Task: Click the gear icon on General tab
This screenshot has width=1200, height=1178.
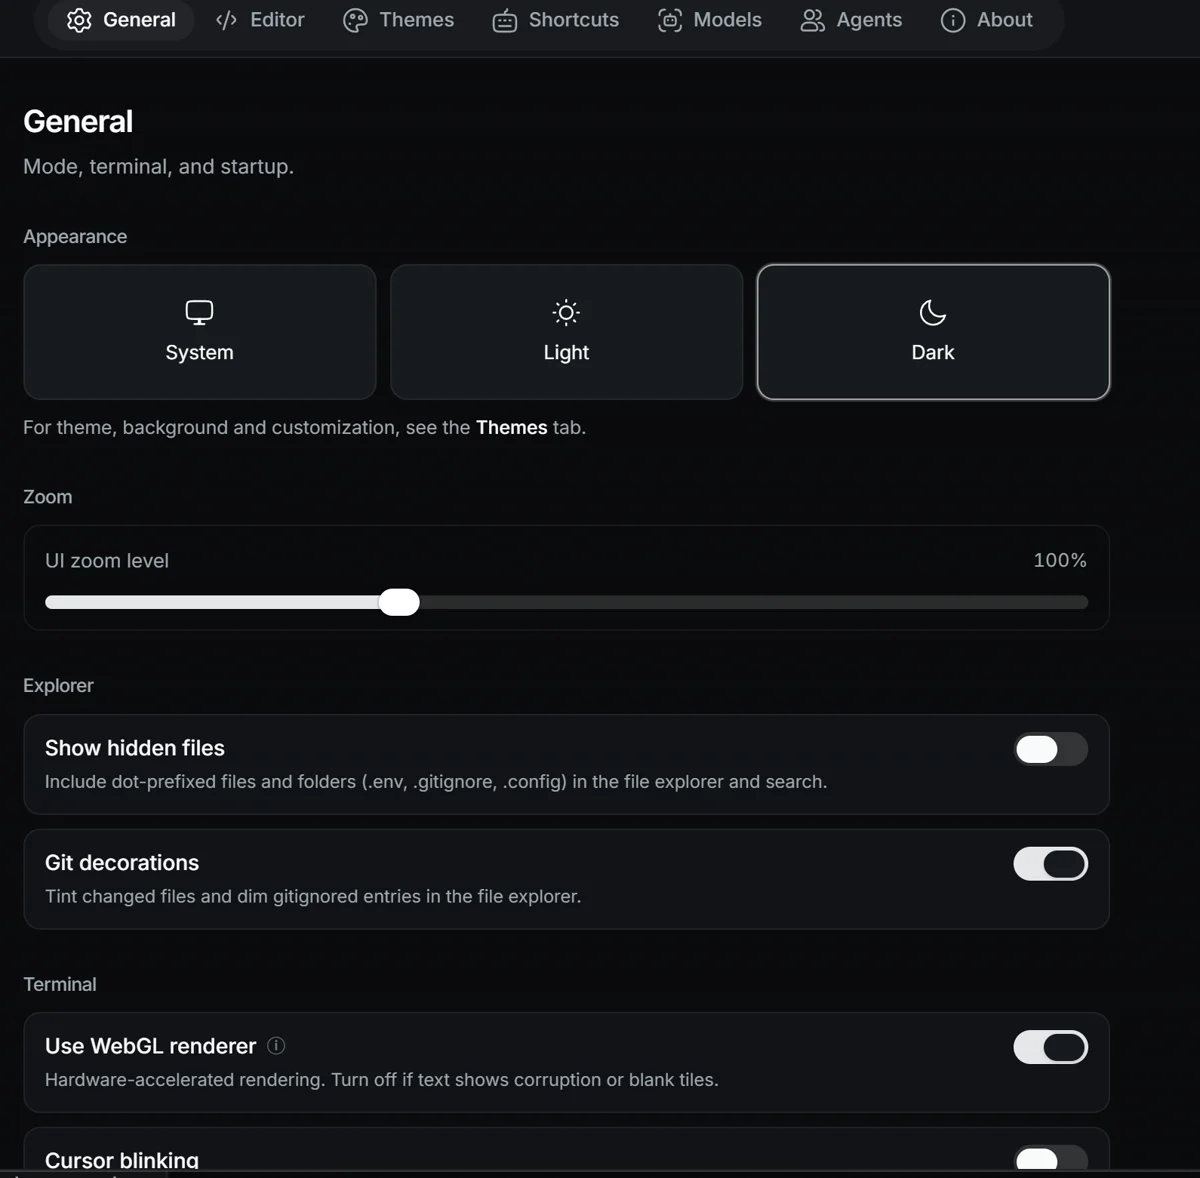Action: coord(79,20)
